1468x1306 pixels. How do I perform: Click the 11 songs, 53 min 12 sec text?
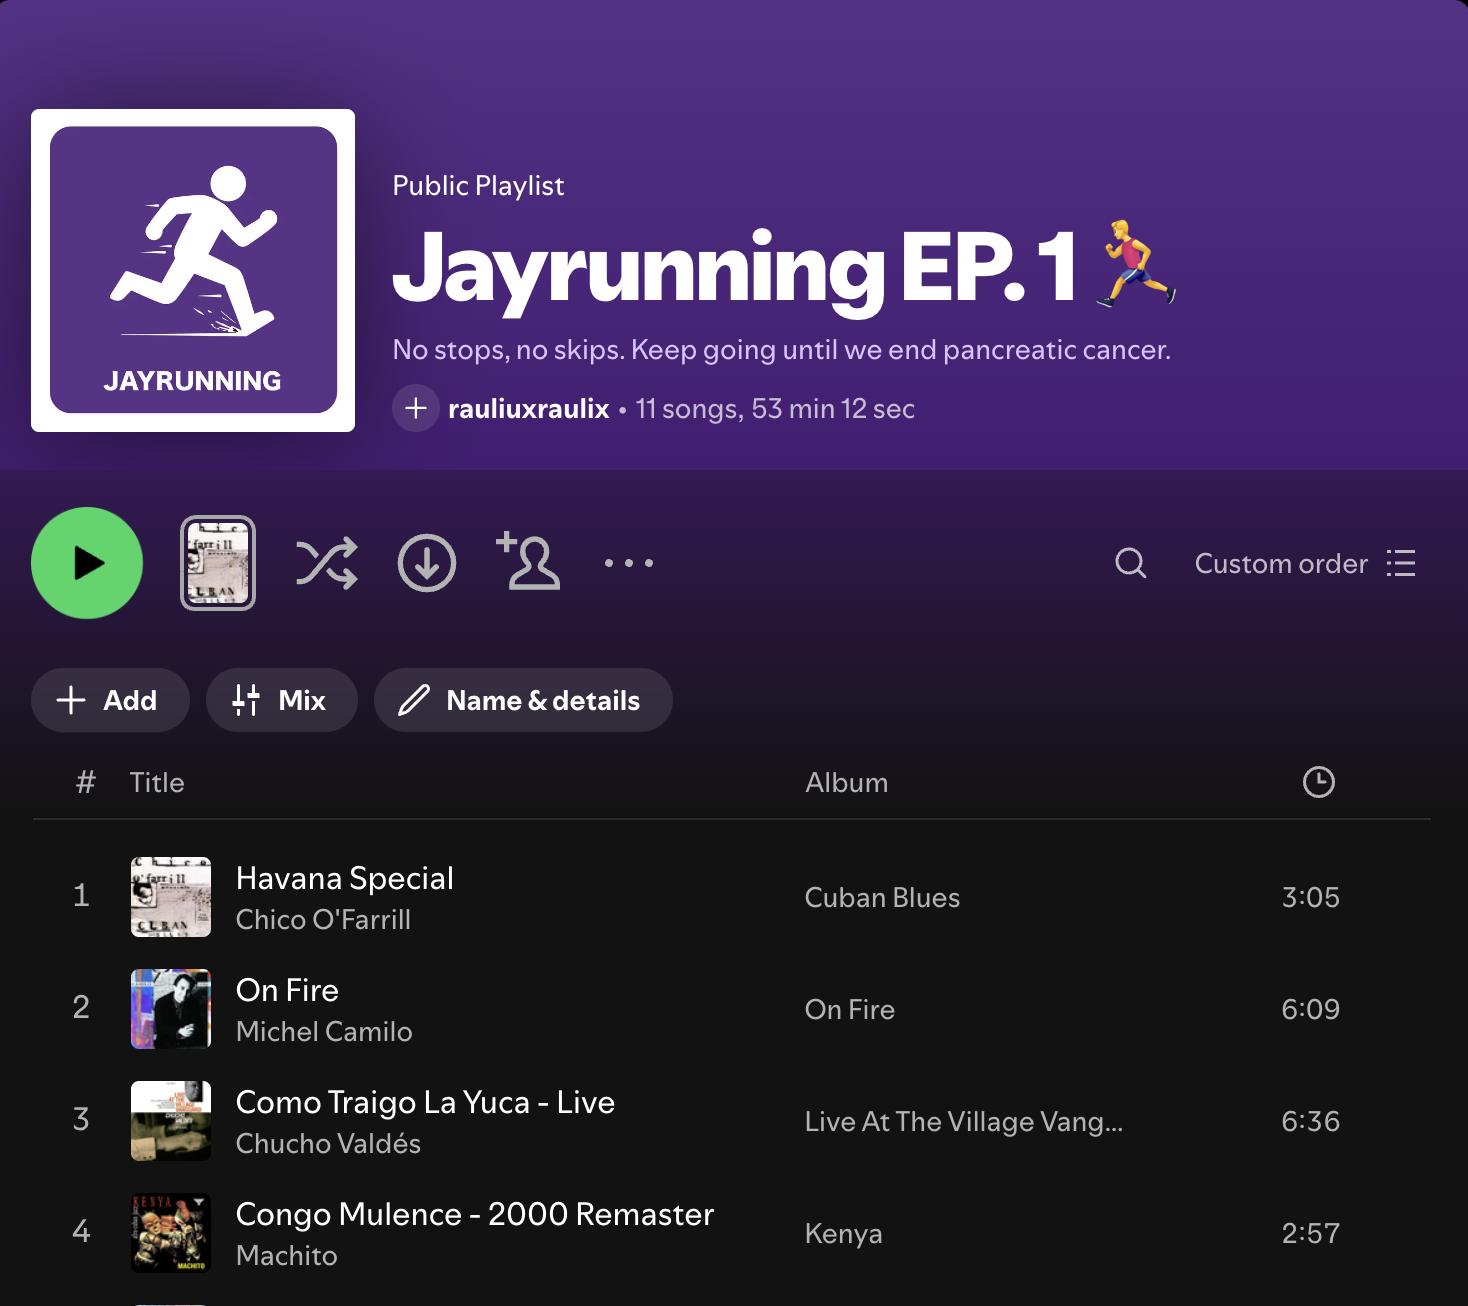coord(775,408)
